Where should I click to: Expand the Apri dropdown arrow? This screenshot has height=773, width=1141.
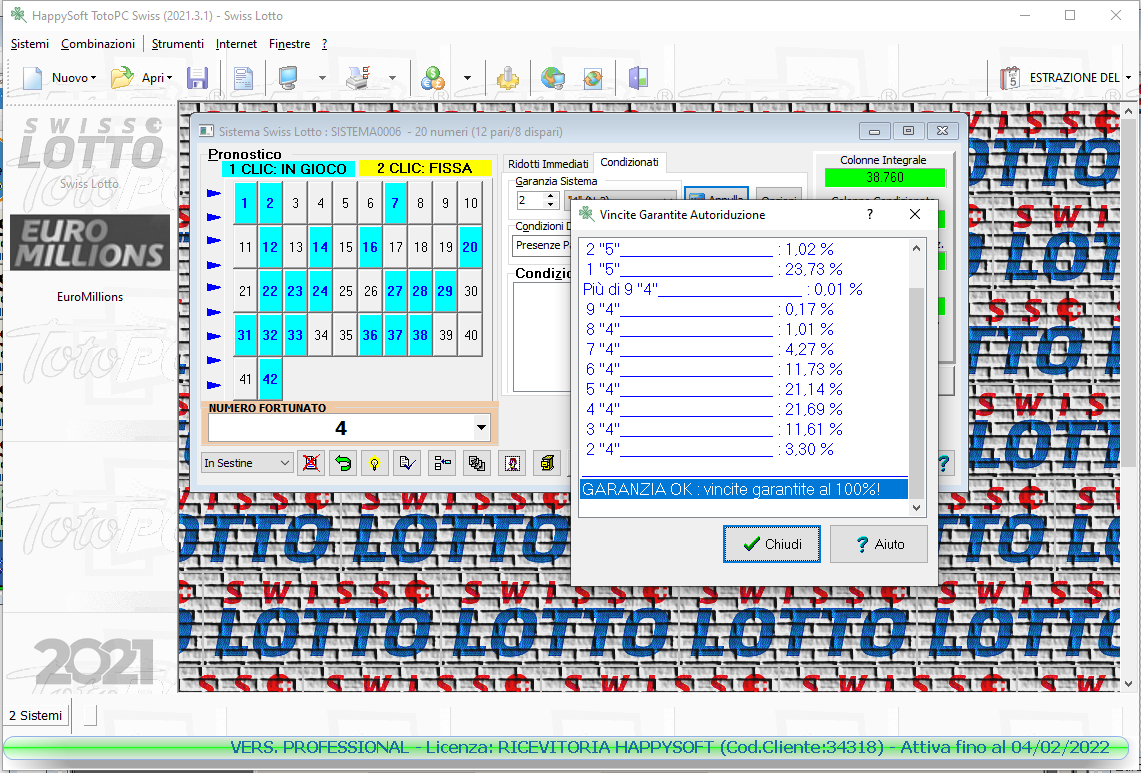coord(170,78)
